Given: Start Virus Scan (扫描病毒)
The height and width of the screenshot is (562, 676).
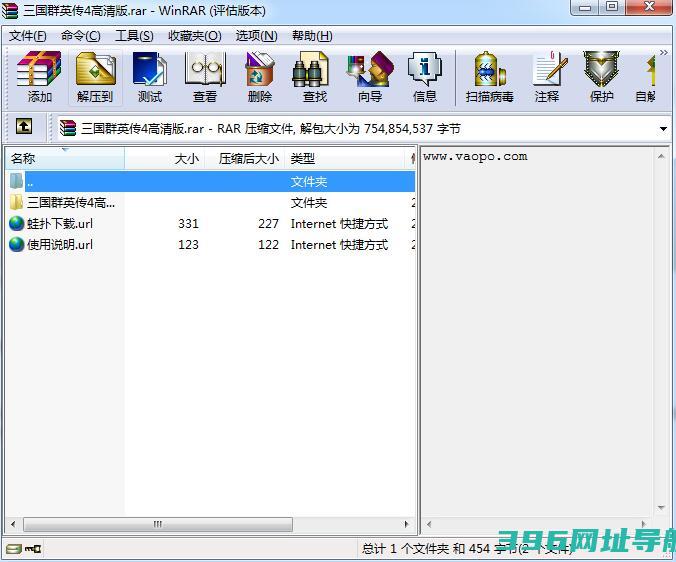Looking at the screenshot, I should click(489, 77).
